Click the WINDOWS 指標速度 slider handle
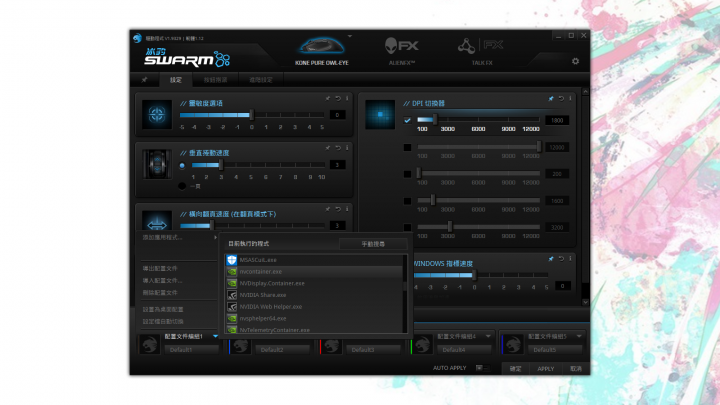720x405 pixels. point(474,275)
